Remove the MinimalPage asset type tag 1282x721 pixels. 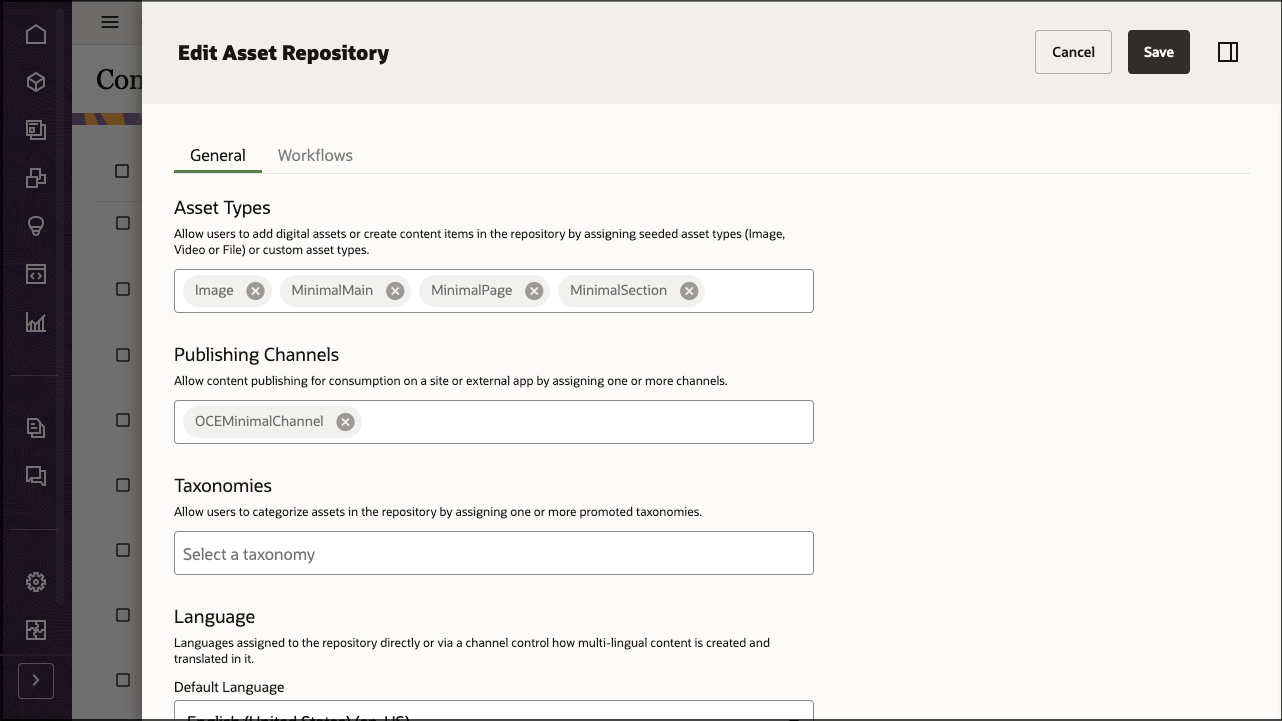(x=534, y=290)
